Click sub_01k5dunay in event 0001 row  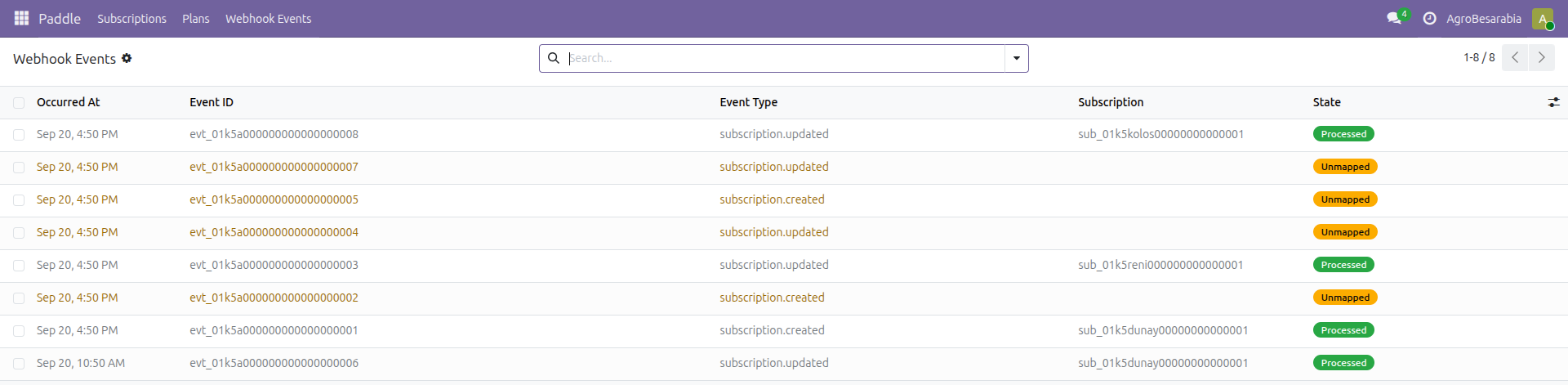(x=1163, y=330)
